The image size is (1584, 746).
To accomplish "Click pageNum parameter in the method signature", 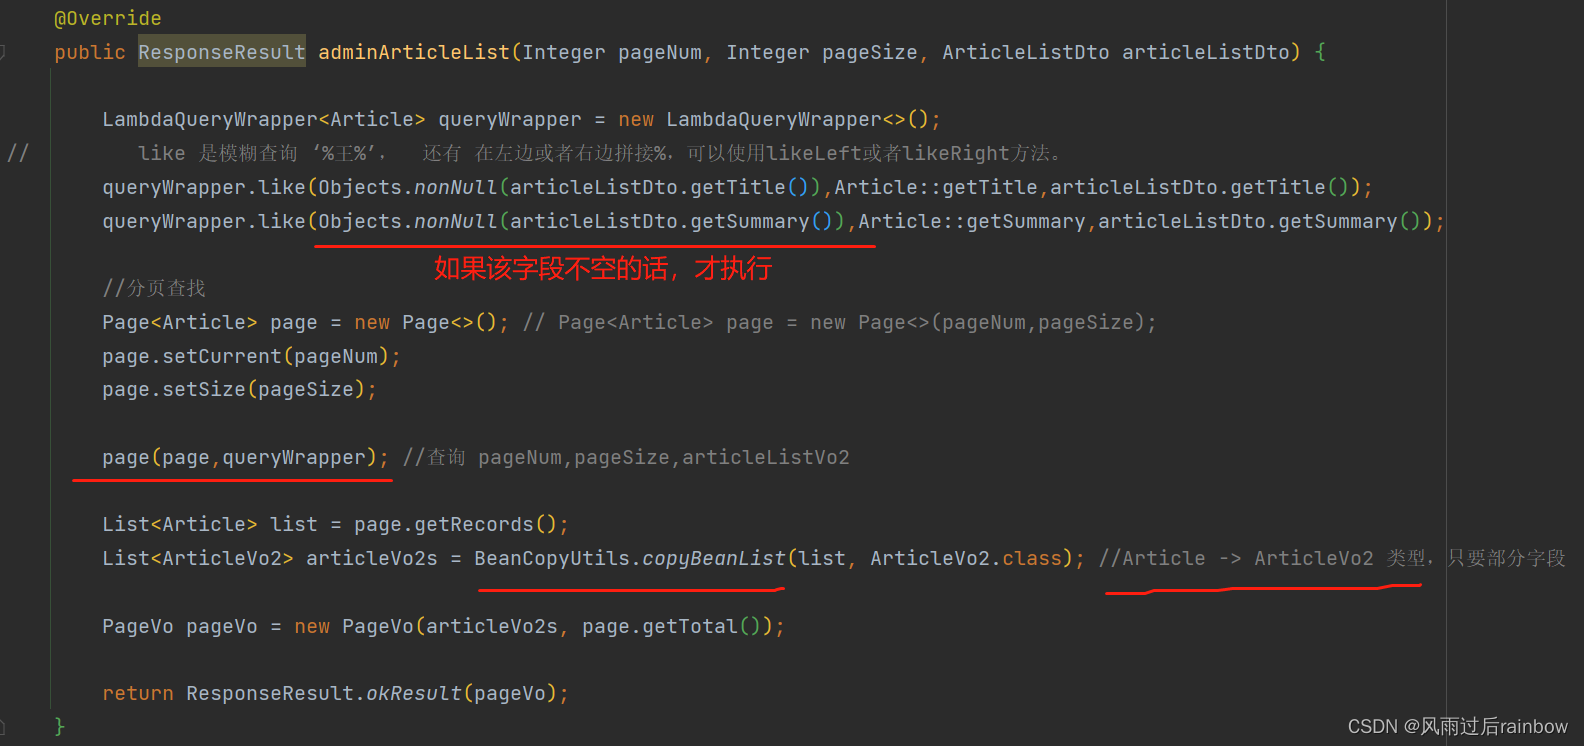I will (660, 52).
